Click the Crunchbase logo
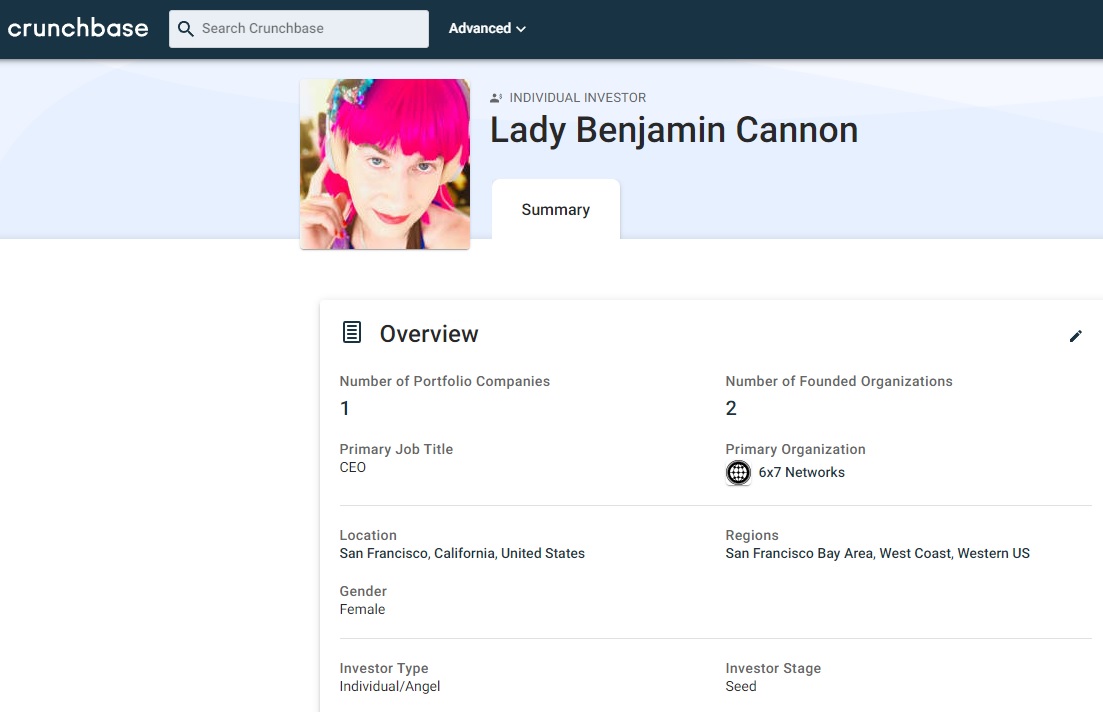Screen dimensions: 1103x712 78,28
